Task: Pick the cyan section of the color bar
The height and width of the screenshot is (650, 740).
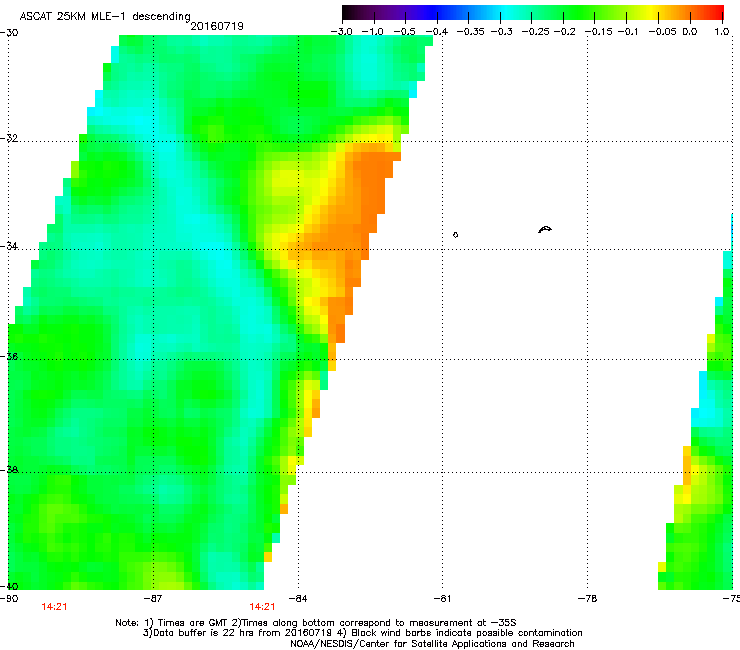Action: (507, 12)
